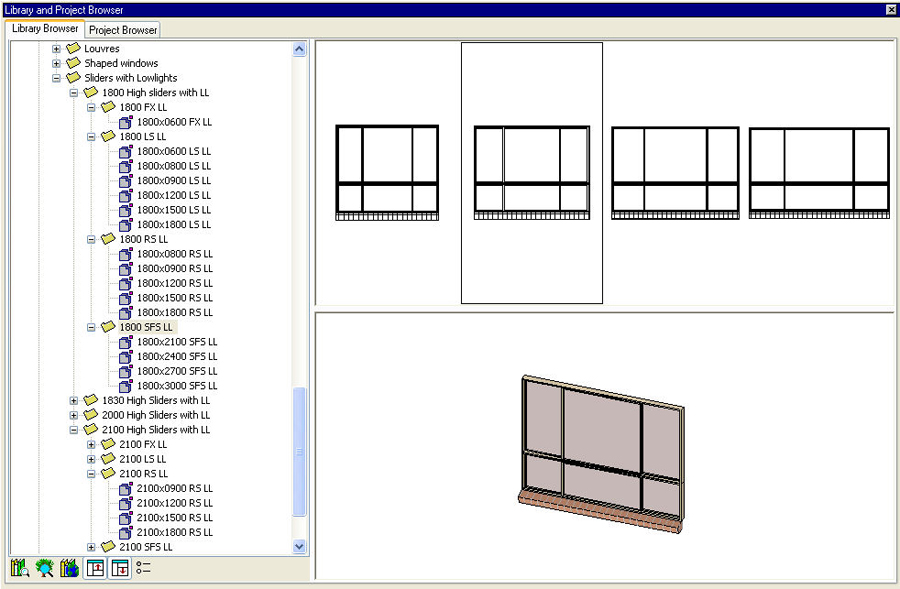The image size is (900, 589).
Task: Click the library search icon with books
Action: coord(19,568)
